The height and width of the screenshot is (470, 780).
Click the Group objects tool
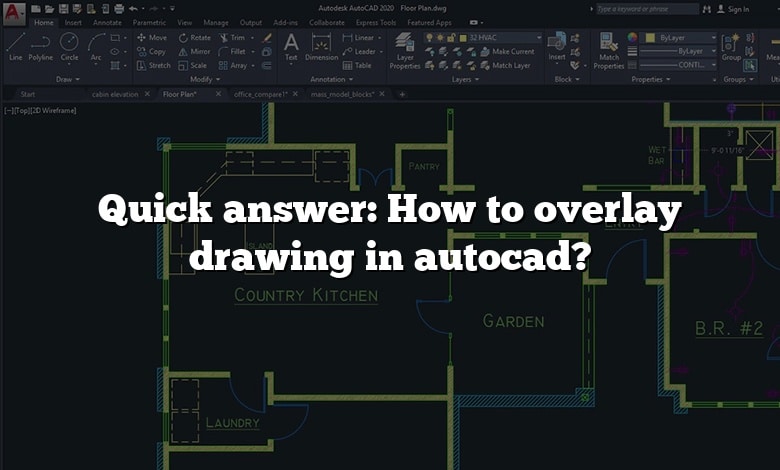[731, 47]
